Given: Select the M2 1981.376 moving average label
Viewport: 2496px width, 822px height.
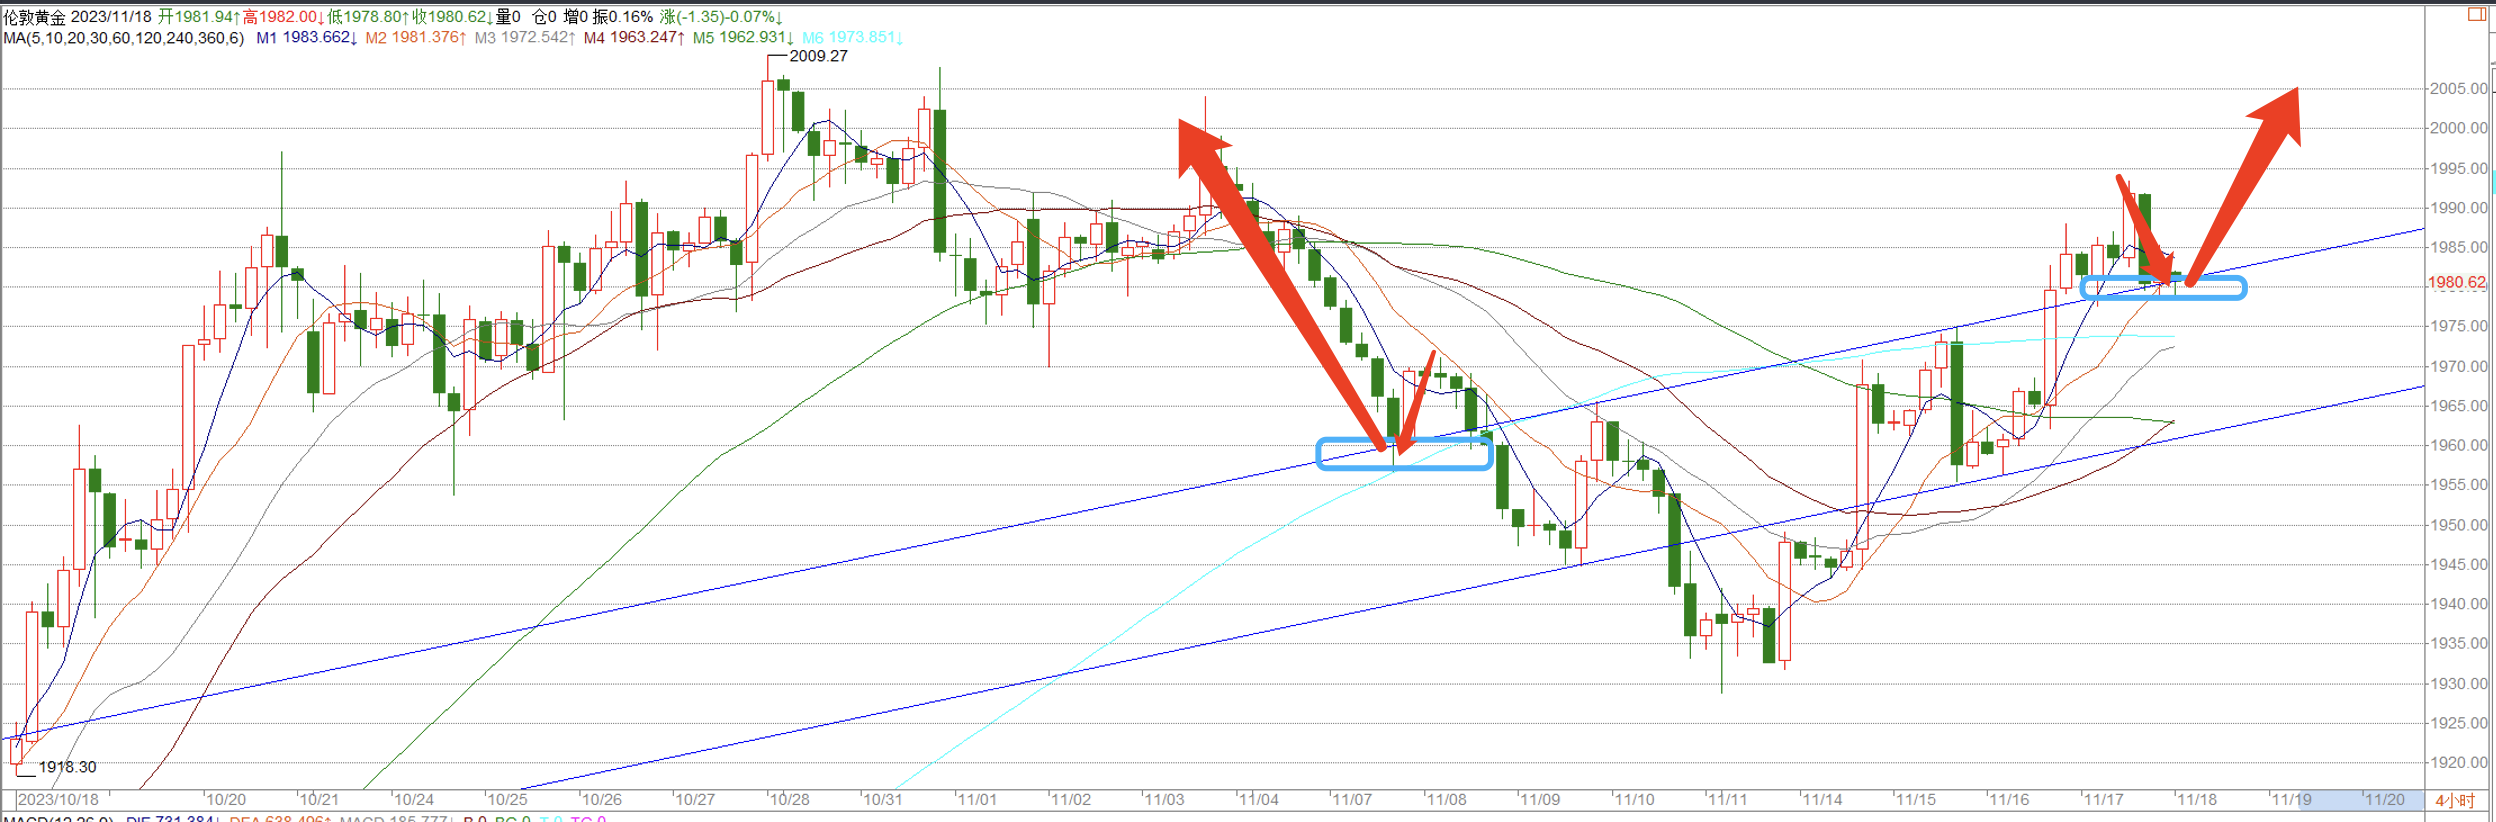Looking at the screenshot, I should [x=415, y=38].
